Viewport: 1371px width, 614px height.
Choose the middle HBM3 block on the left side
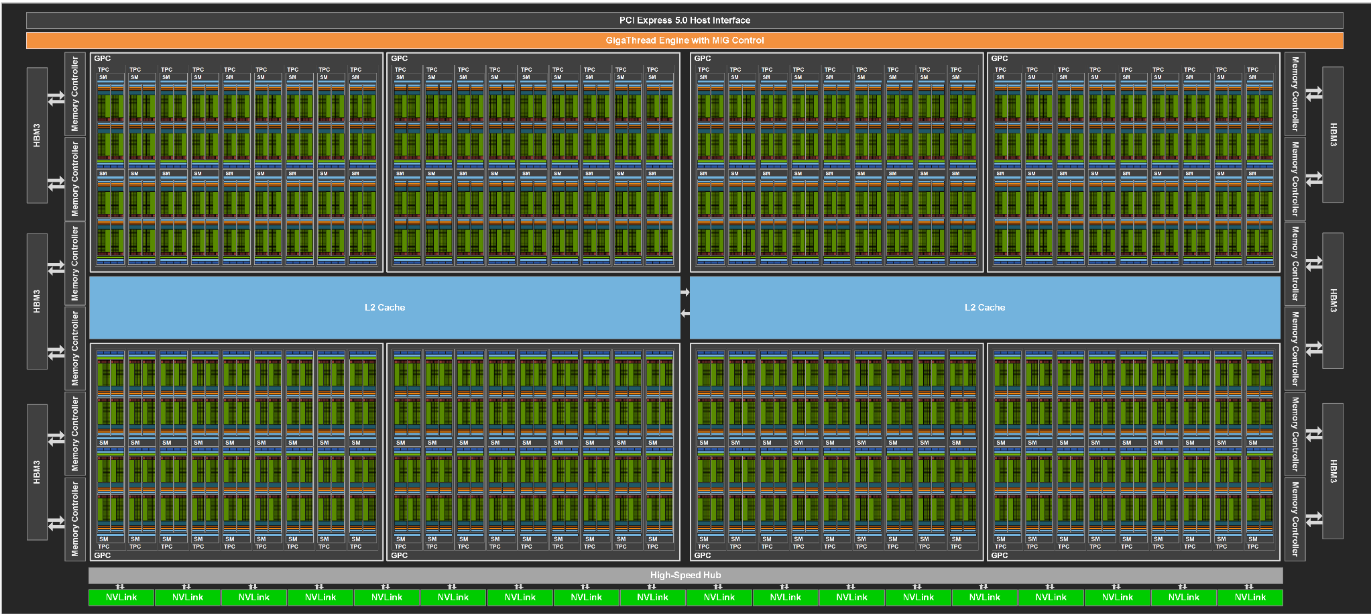tap(37, 300)
